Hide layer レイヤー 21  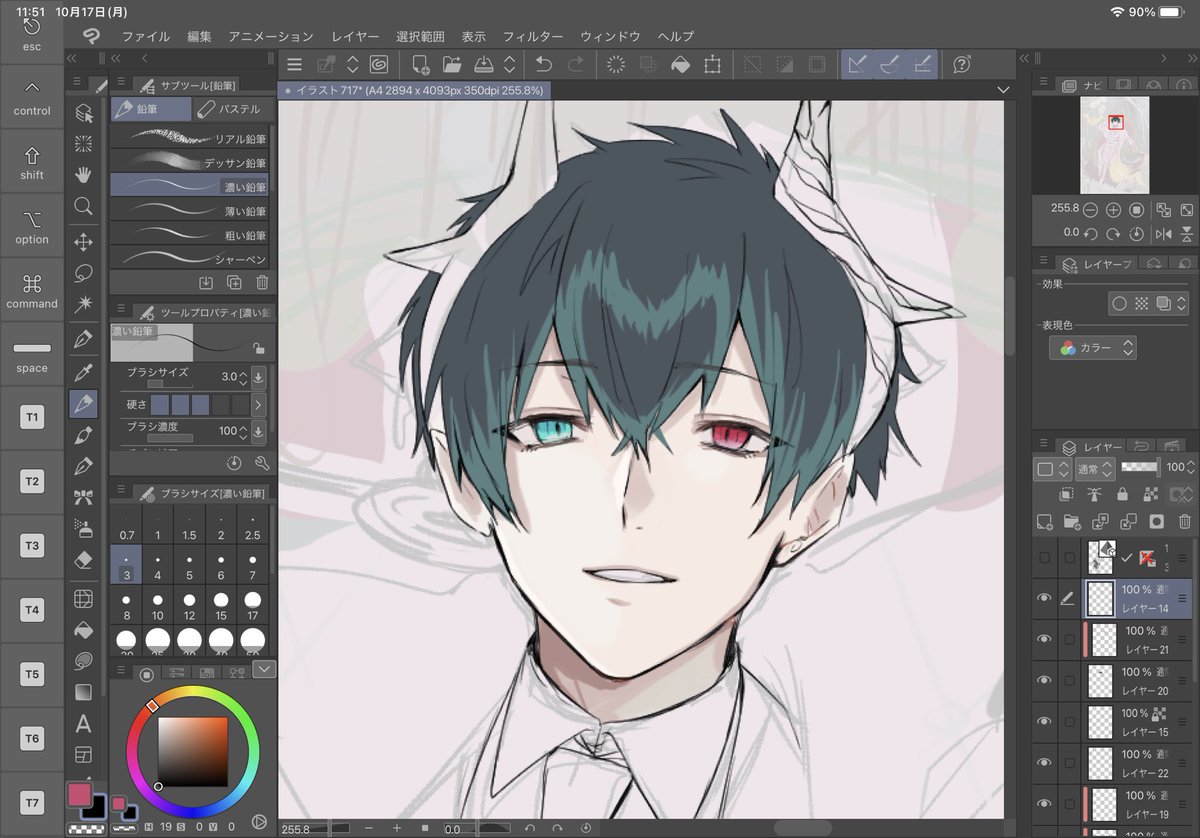tap(1044, 639)
